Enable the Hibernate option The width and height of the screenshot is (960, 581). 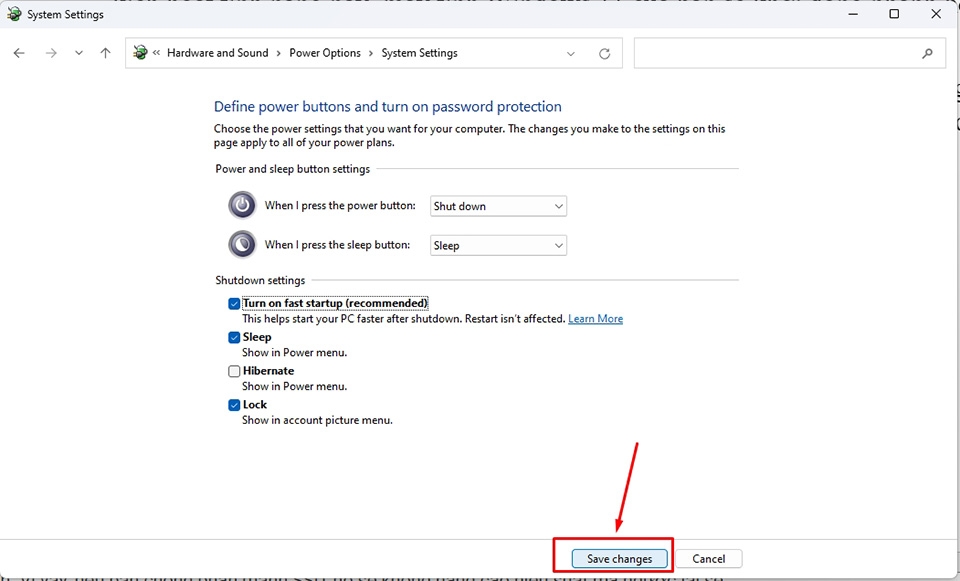233,370
